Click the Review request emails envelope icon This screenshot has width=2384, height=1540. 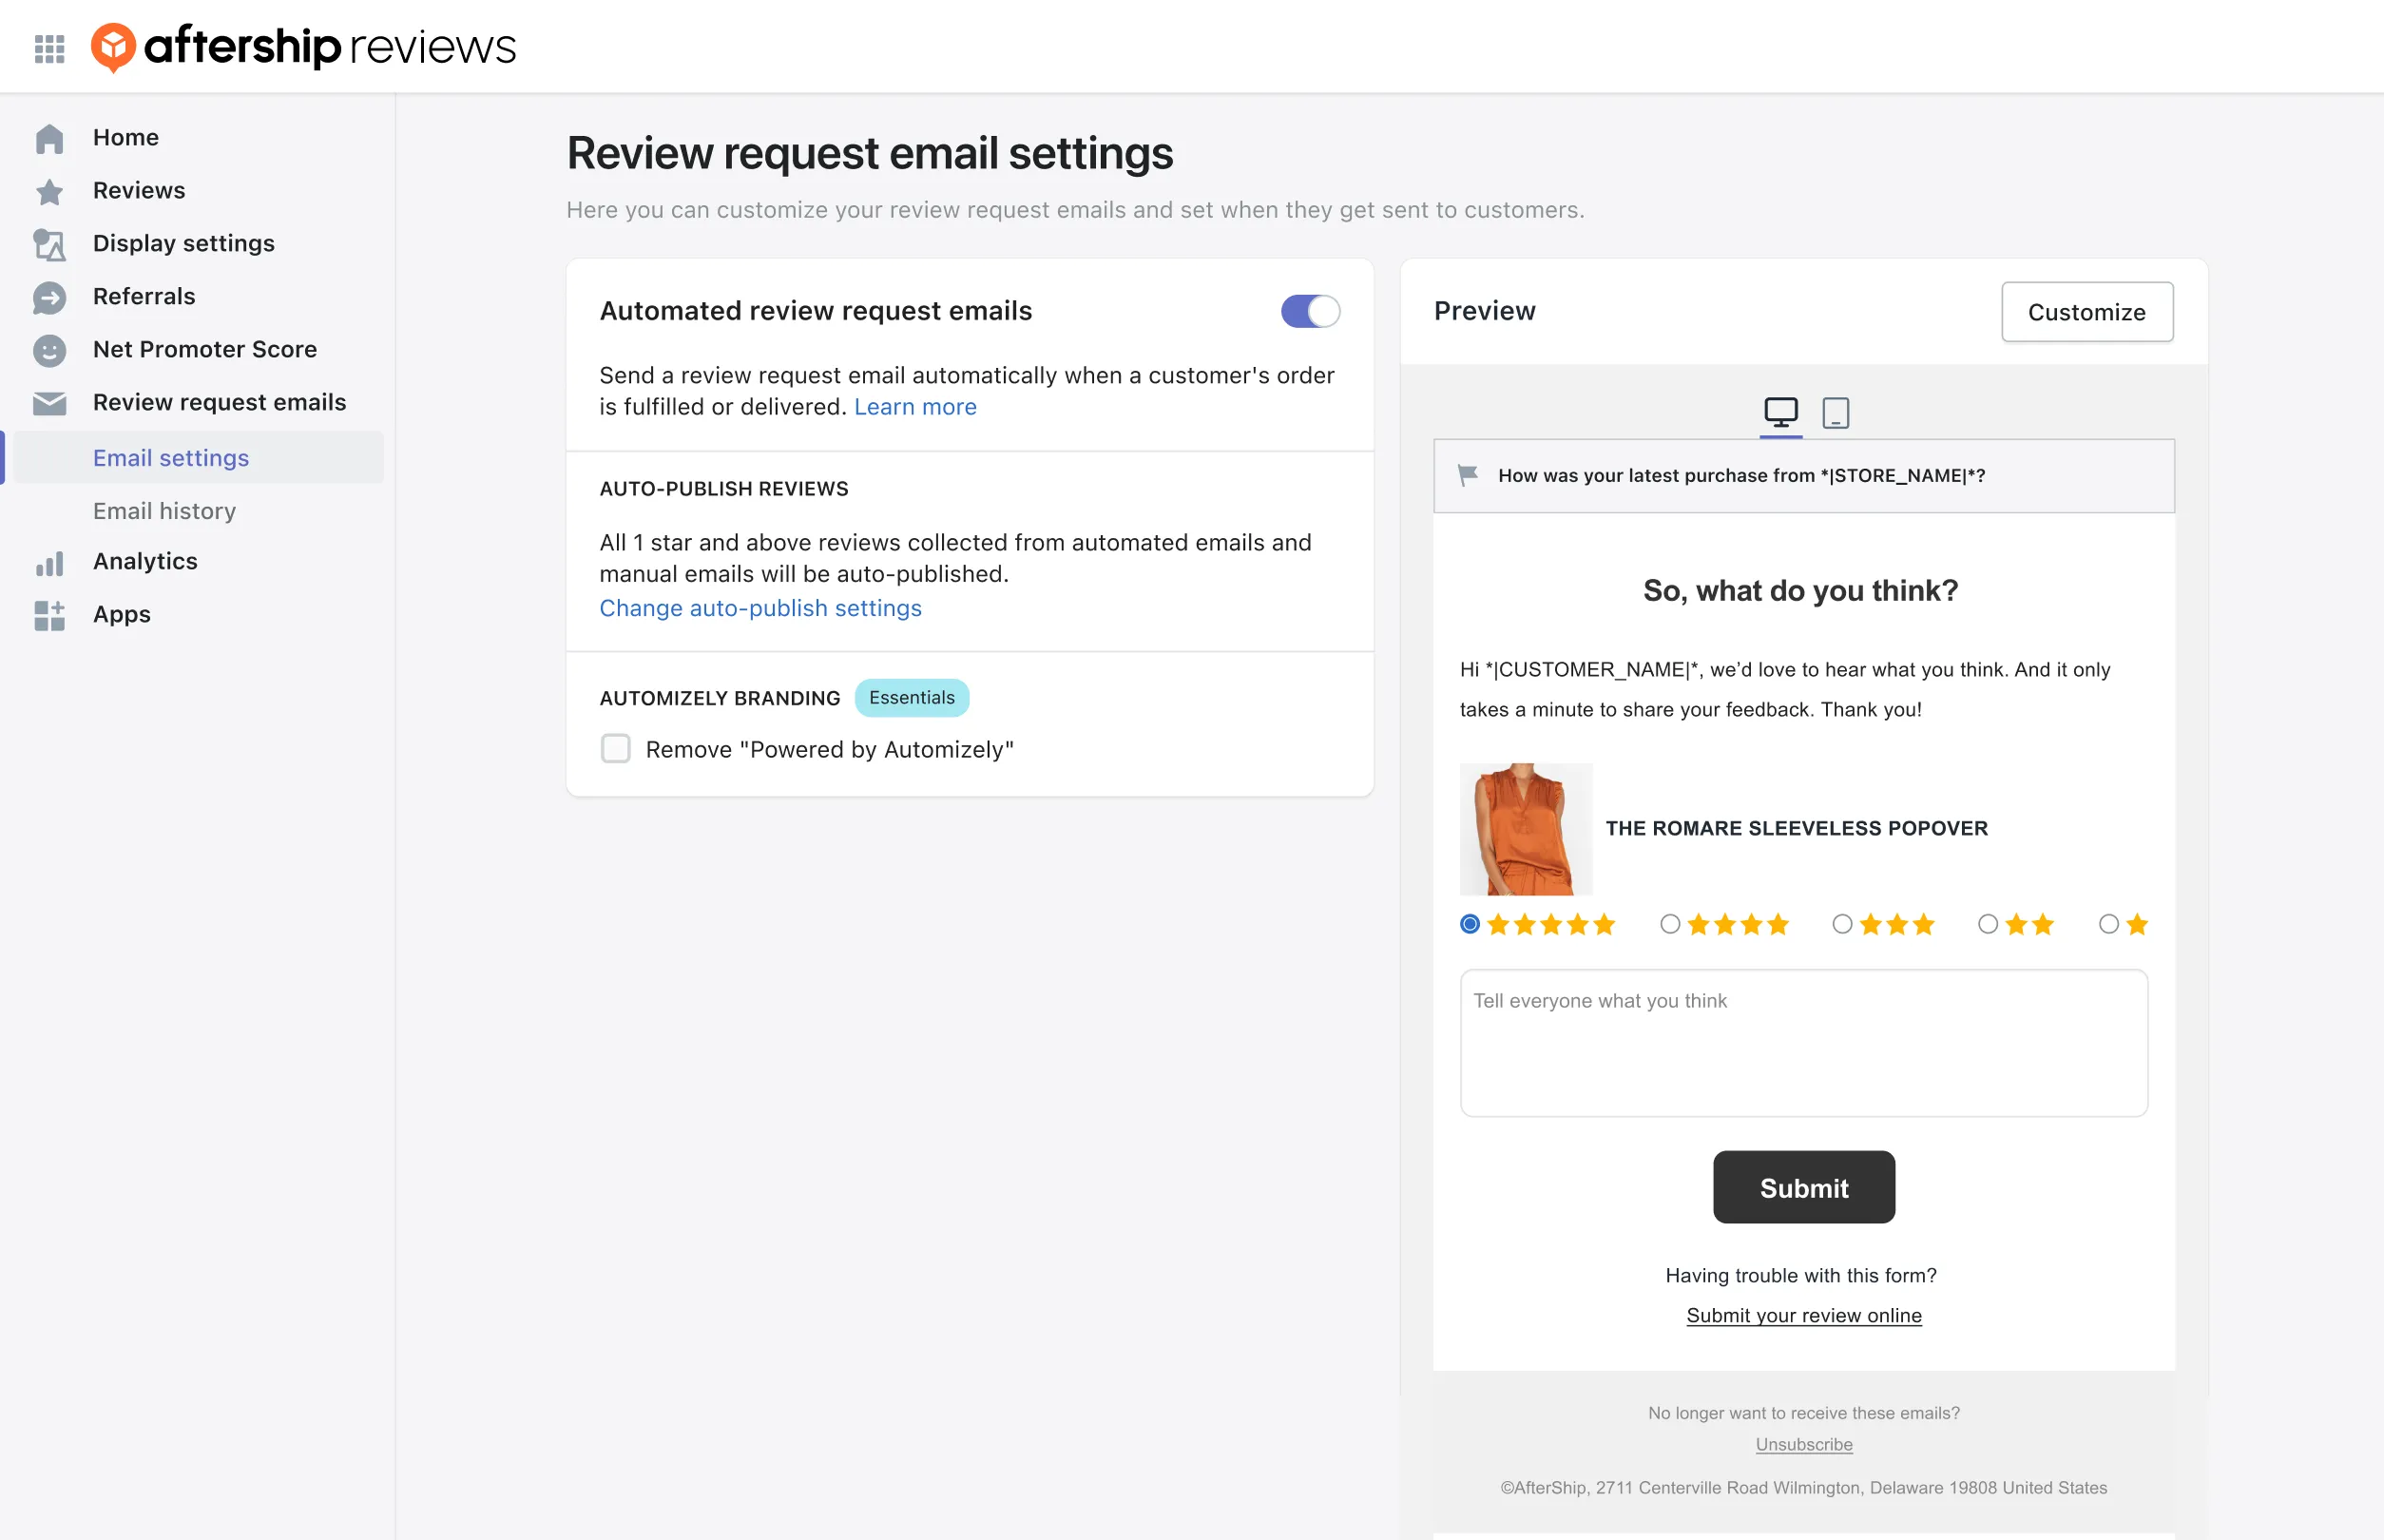pos(49,403)
